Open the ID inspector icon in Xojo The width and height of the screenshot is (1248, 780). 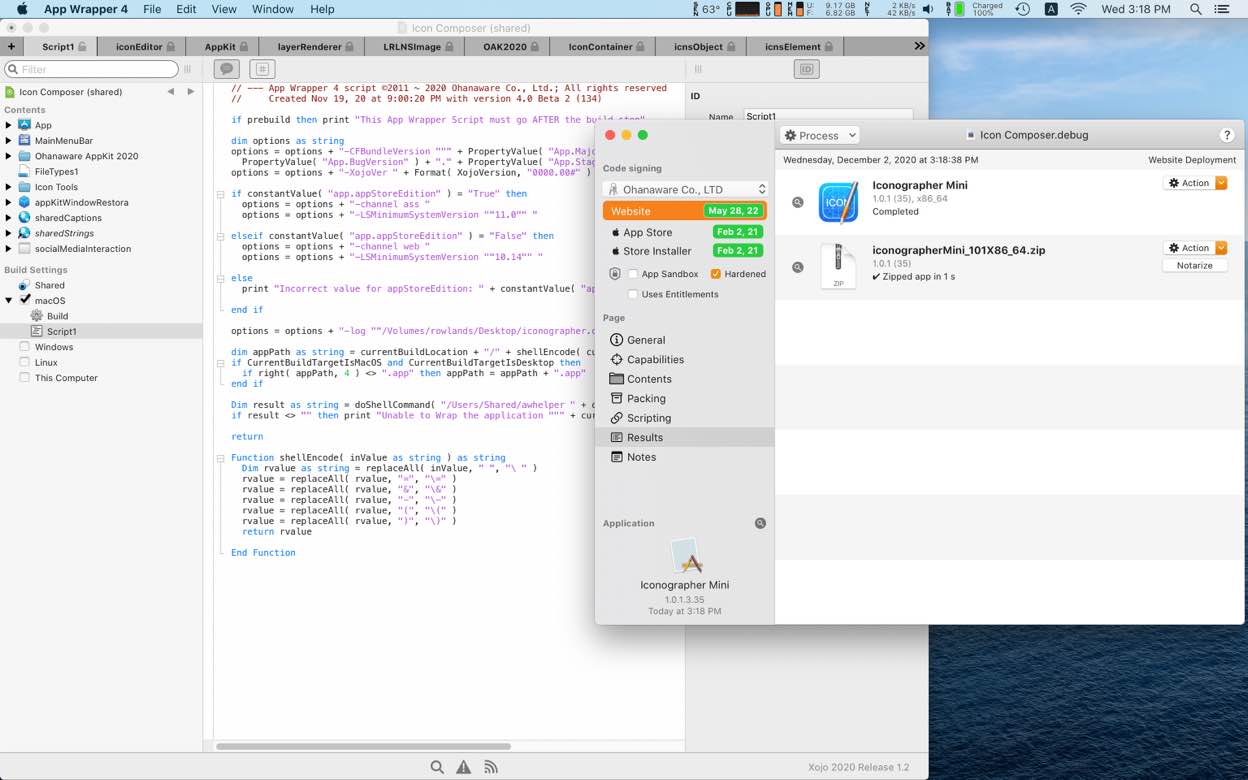[x=806, y=69]
